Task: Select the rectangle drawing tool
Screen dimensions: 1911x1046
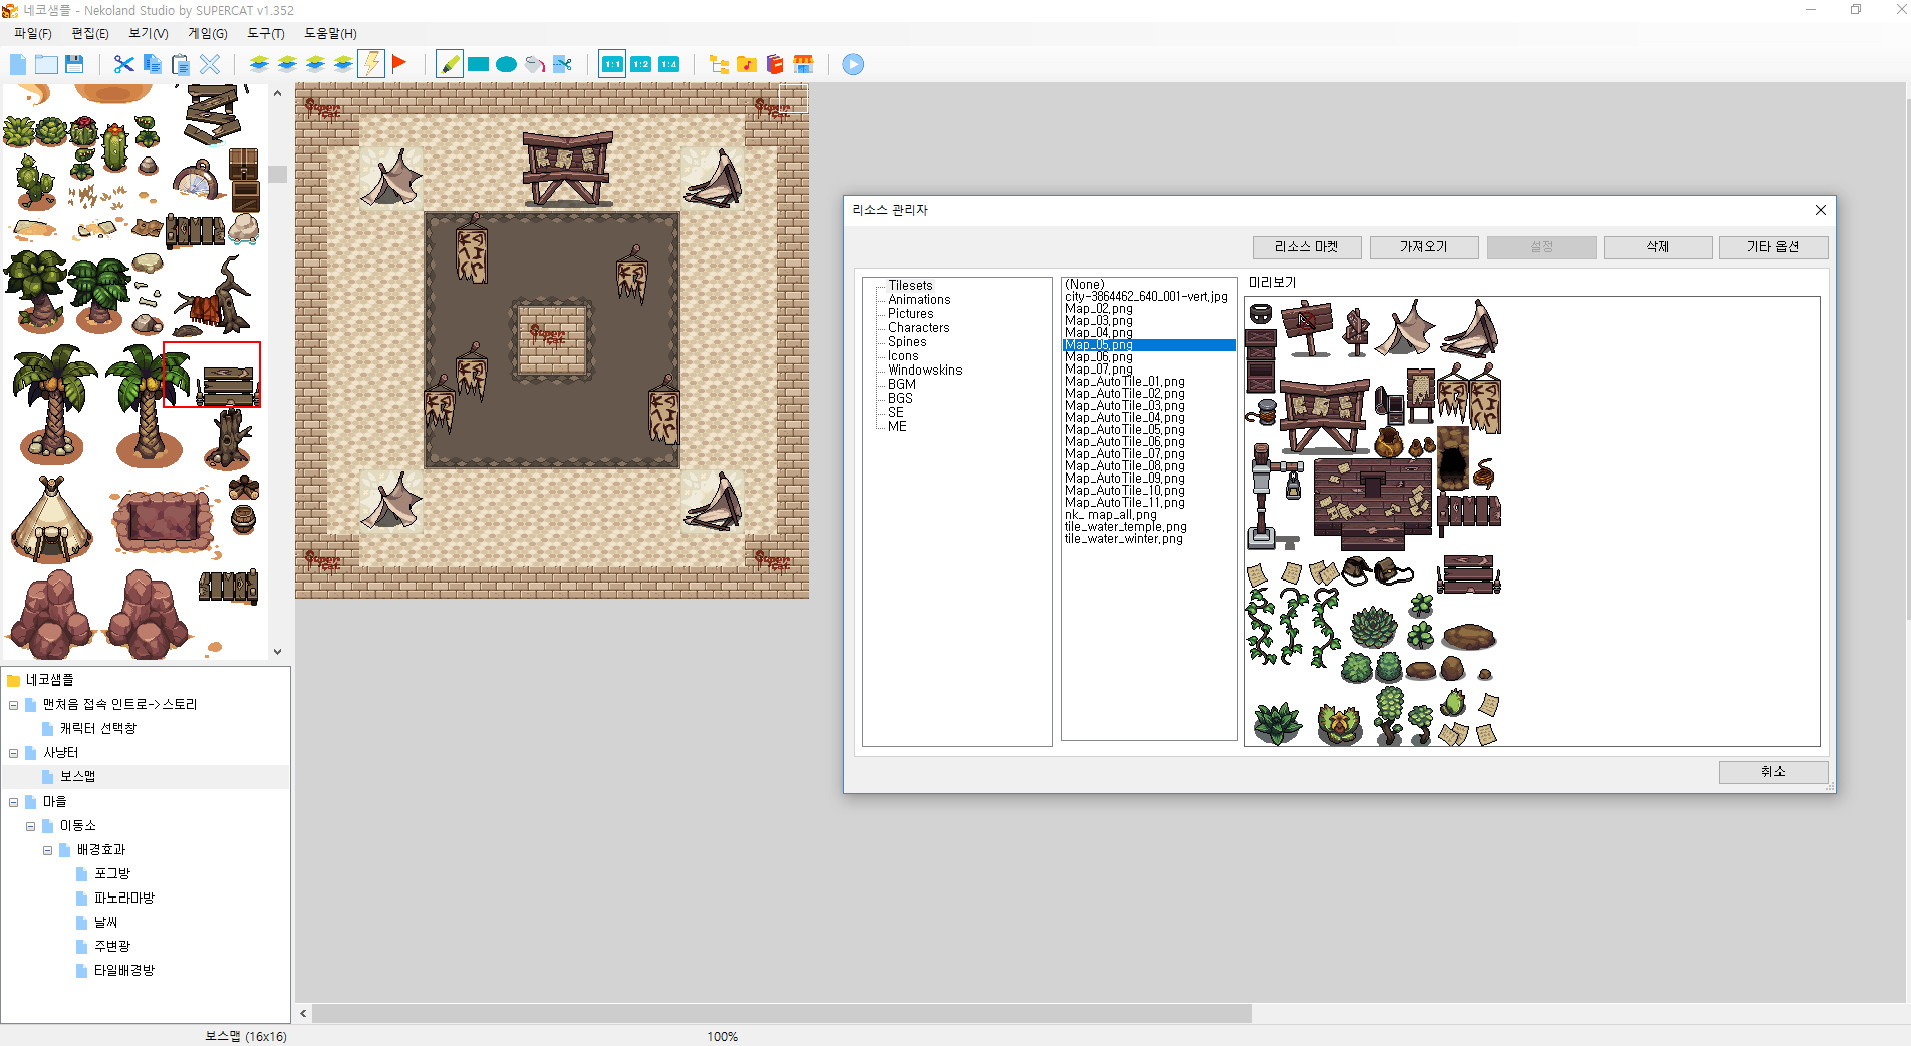Action: click(x=478, y=63)
